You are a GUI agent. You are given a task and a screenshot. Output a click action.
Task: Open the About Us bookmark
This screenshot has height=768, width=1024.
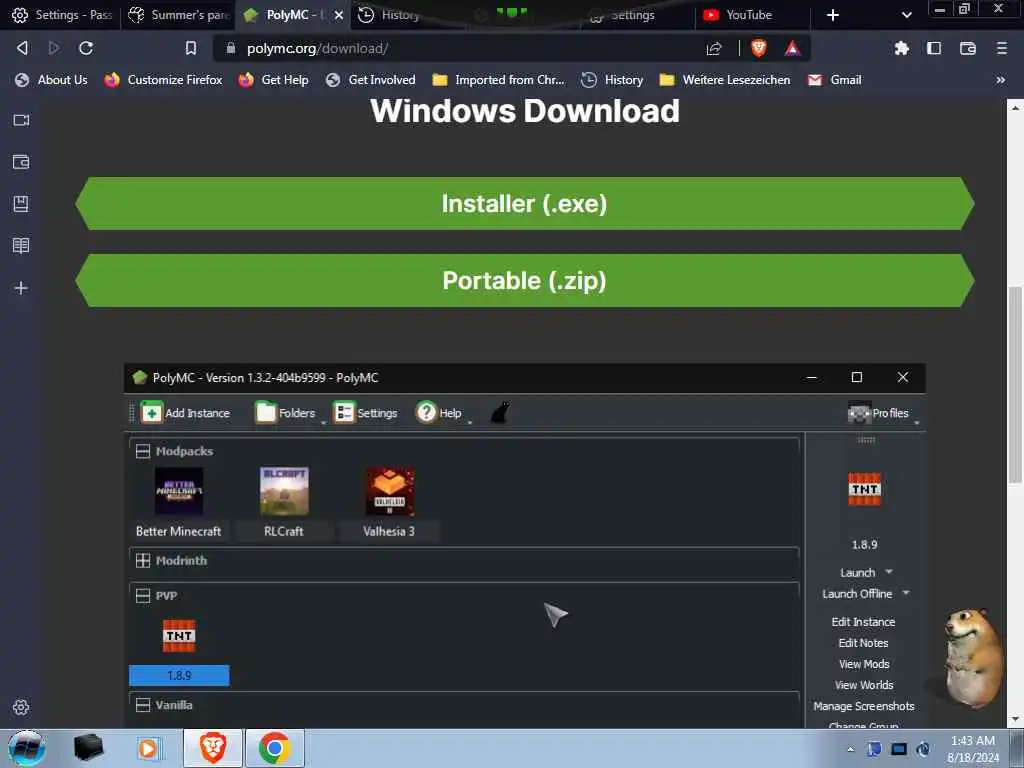pyautogui.click(x=52, y=80)
